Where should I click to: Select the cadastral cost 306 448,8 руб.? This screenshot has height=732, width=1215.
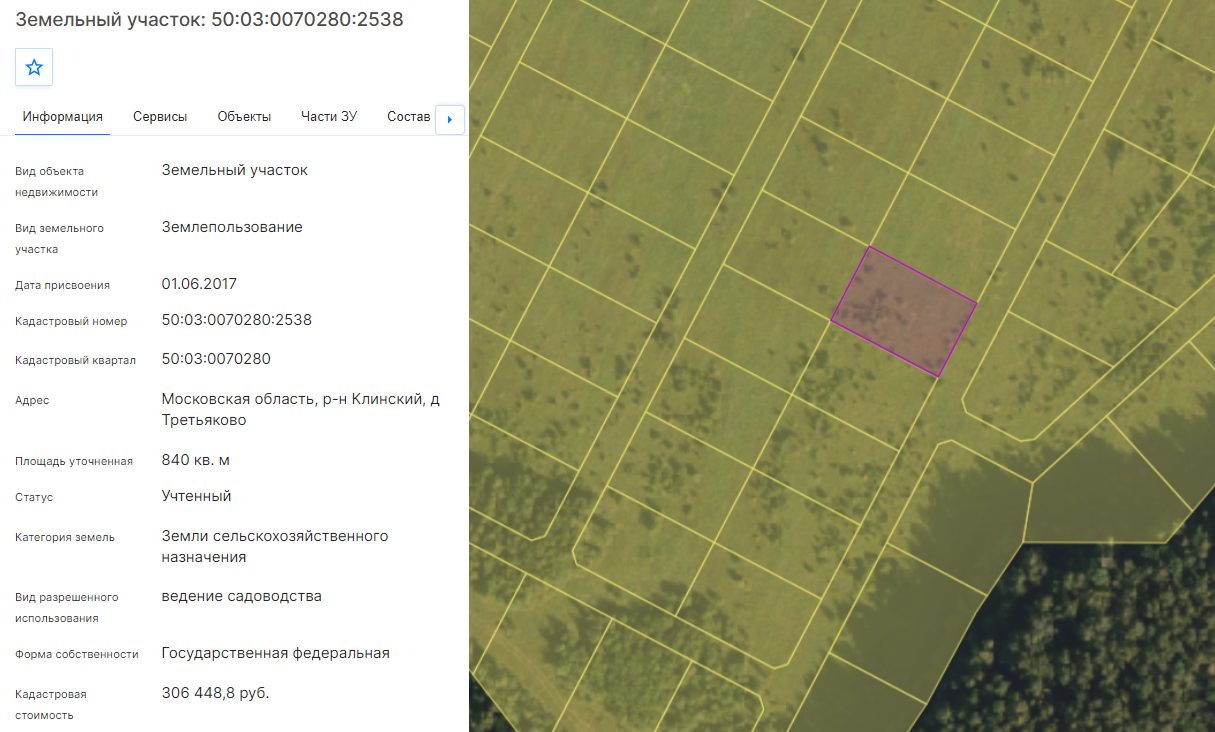[x=216, y=693]
